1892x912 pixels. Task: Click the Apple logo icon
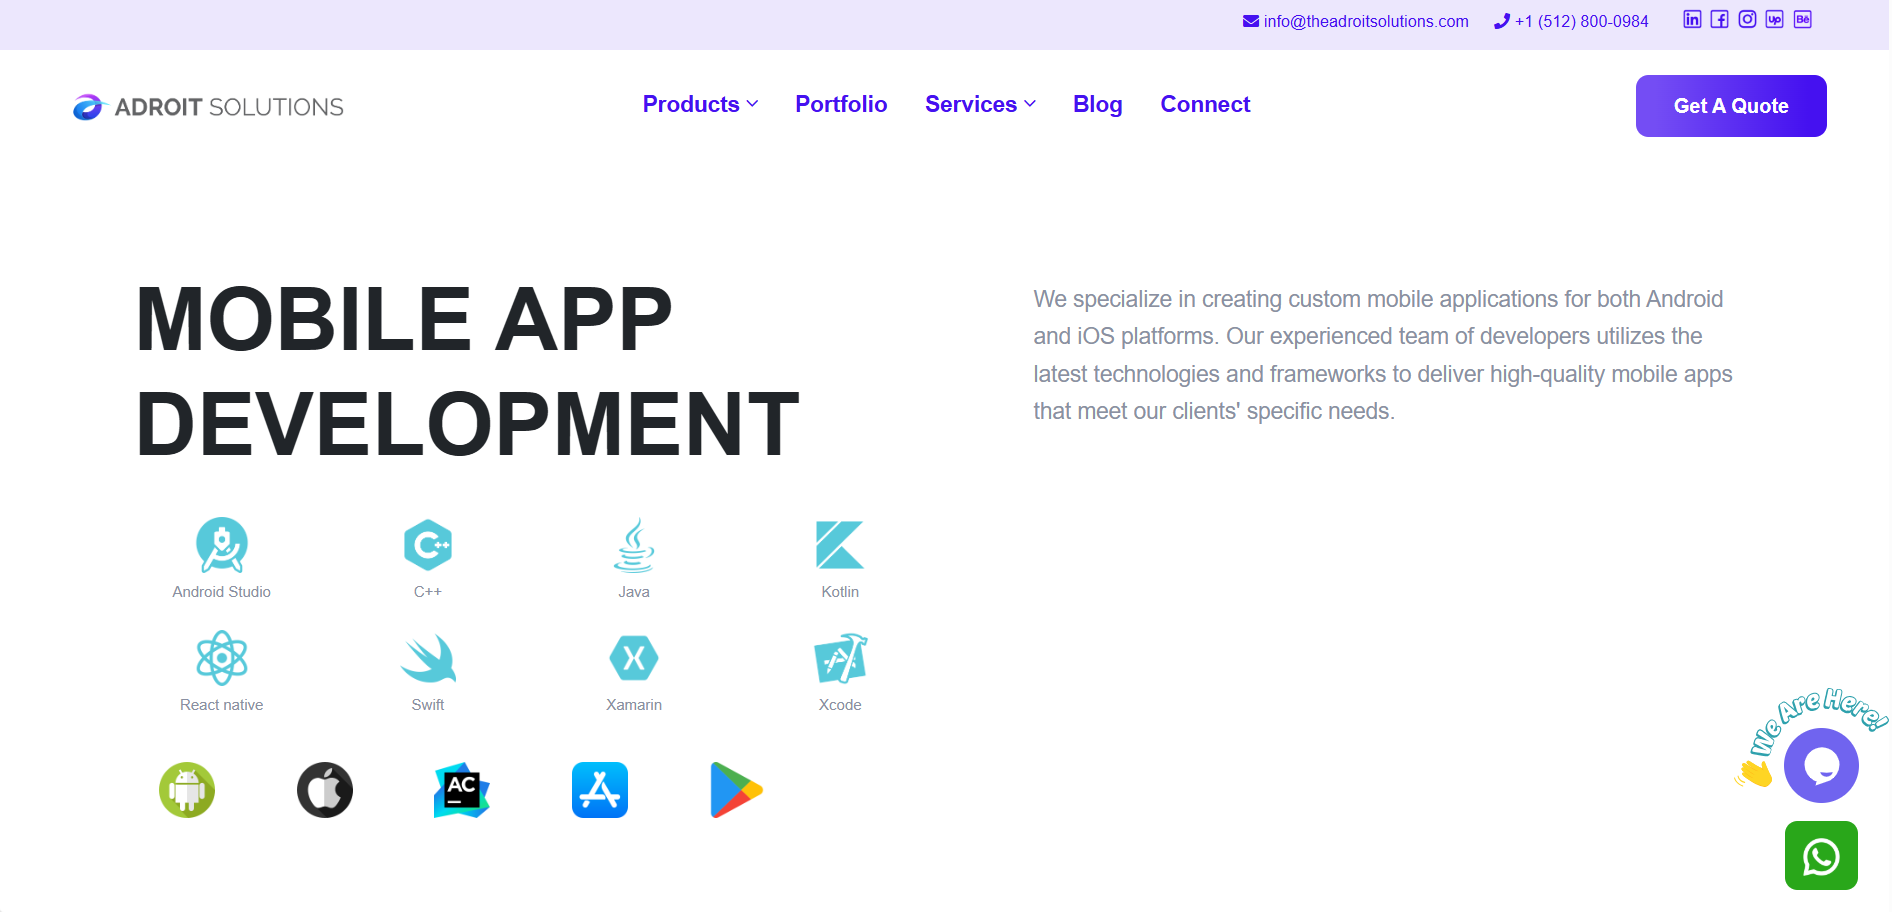325,790
